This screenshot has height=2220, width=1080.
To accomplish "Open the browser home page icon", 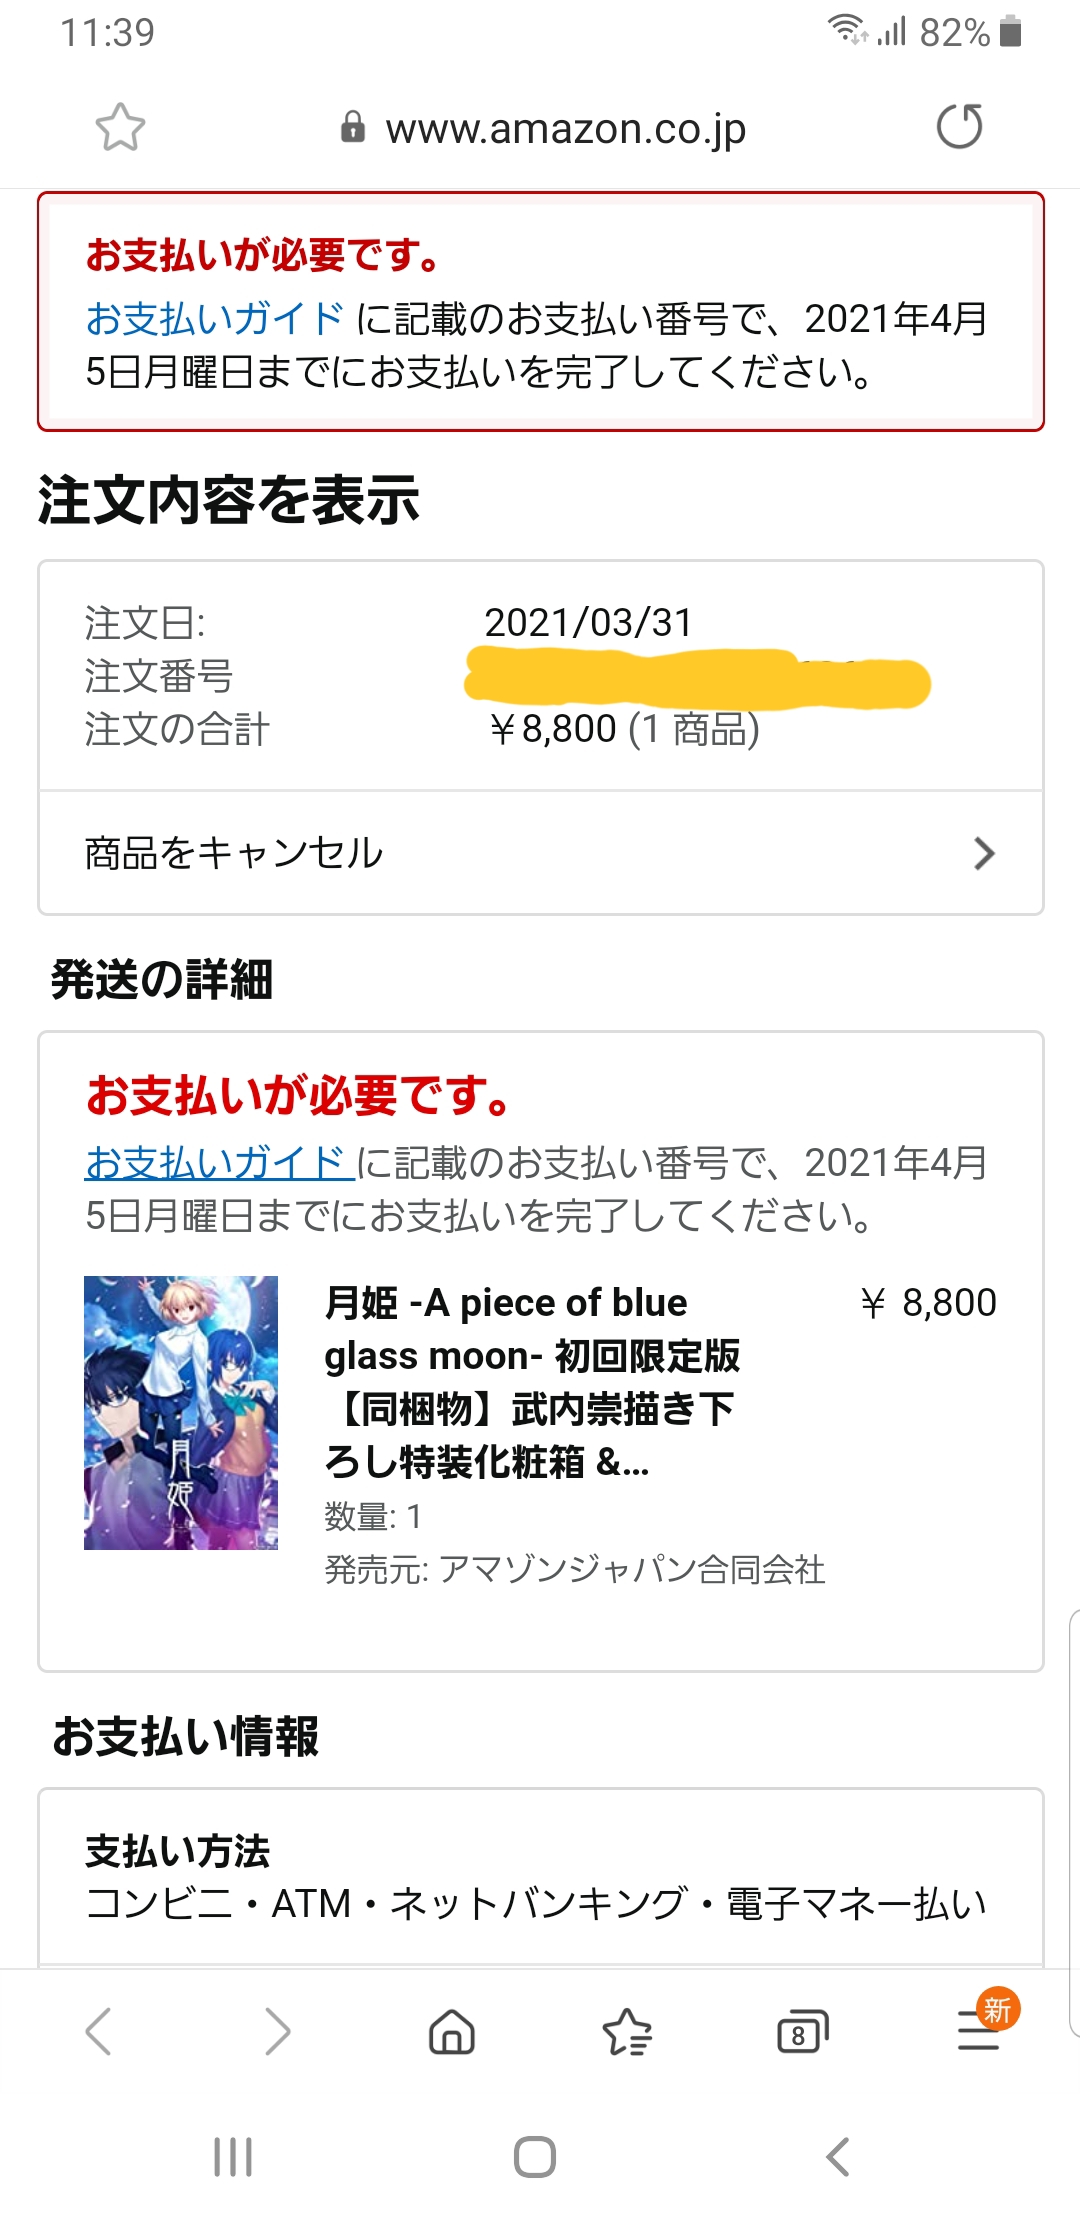I will pyautogui.click(x=452, y=2032).
